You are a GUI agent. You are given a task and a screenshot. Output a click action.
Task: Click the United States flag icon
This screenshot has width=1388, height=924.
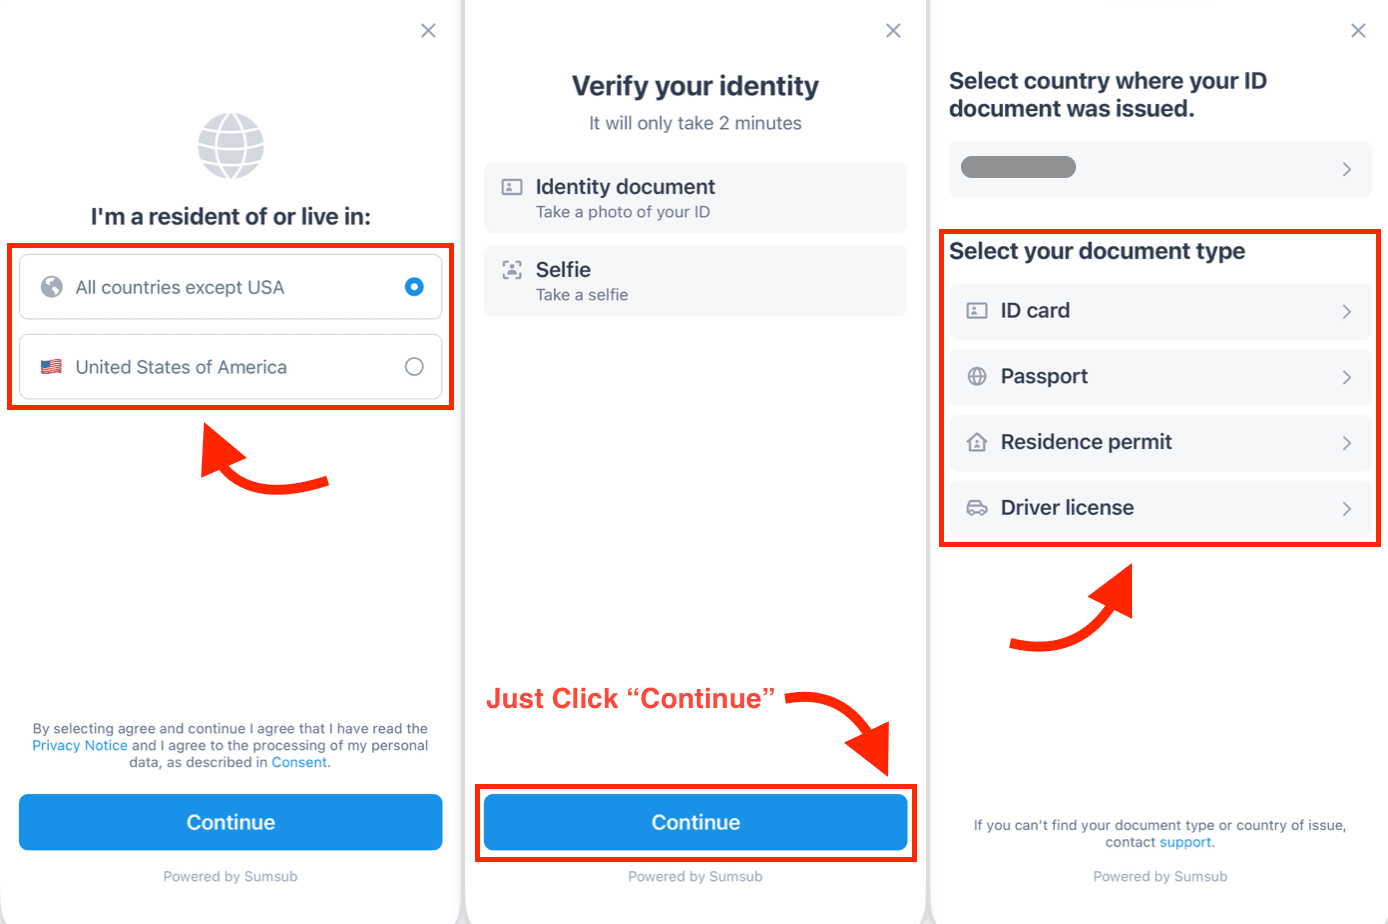pyautogui.click(x=51, y=367)
